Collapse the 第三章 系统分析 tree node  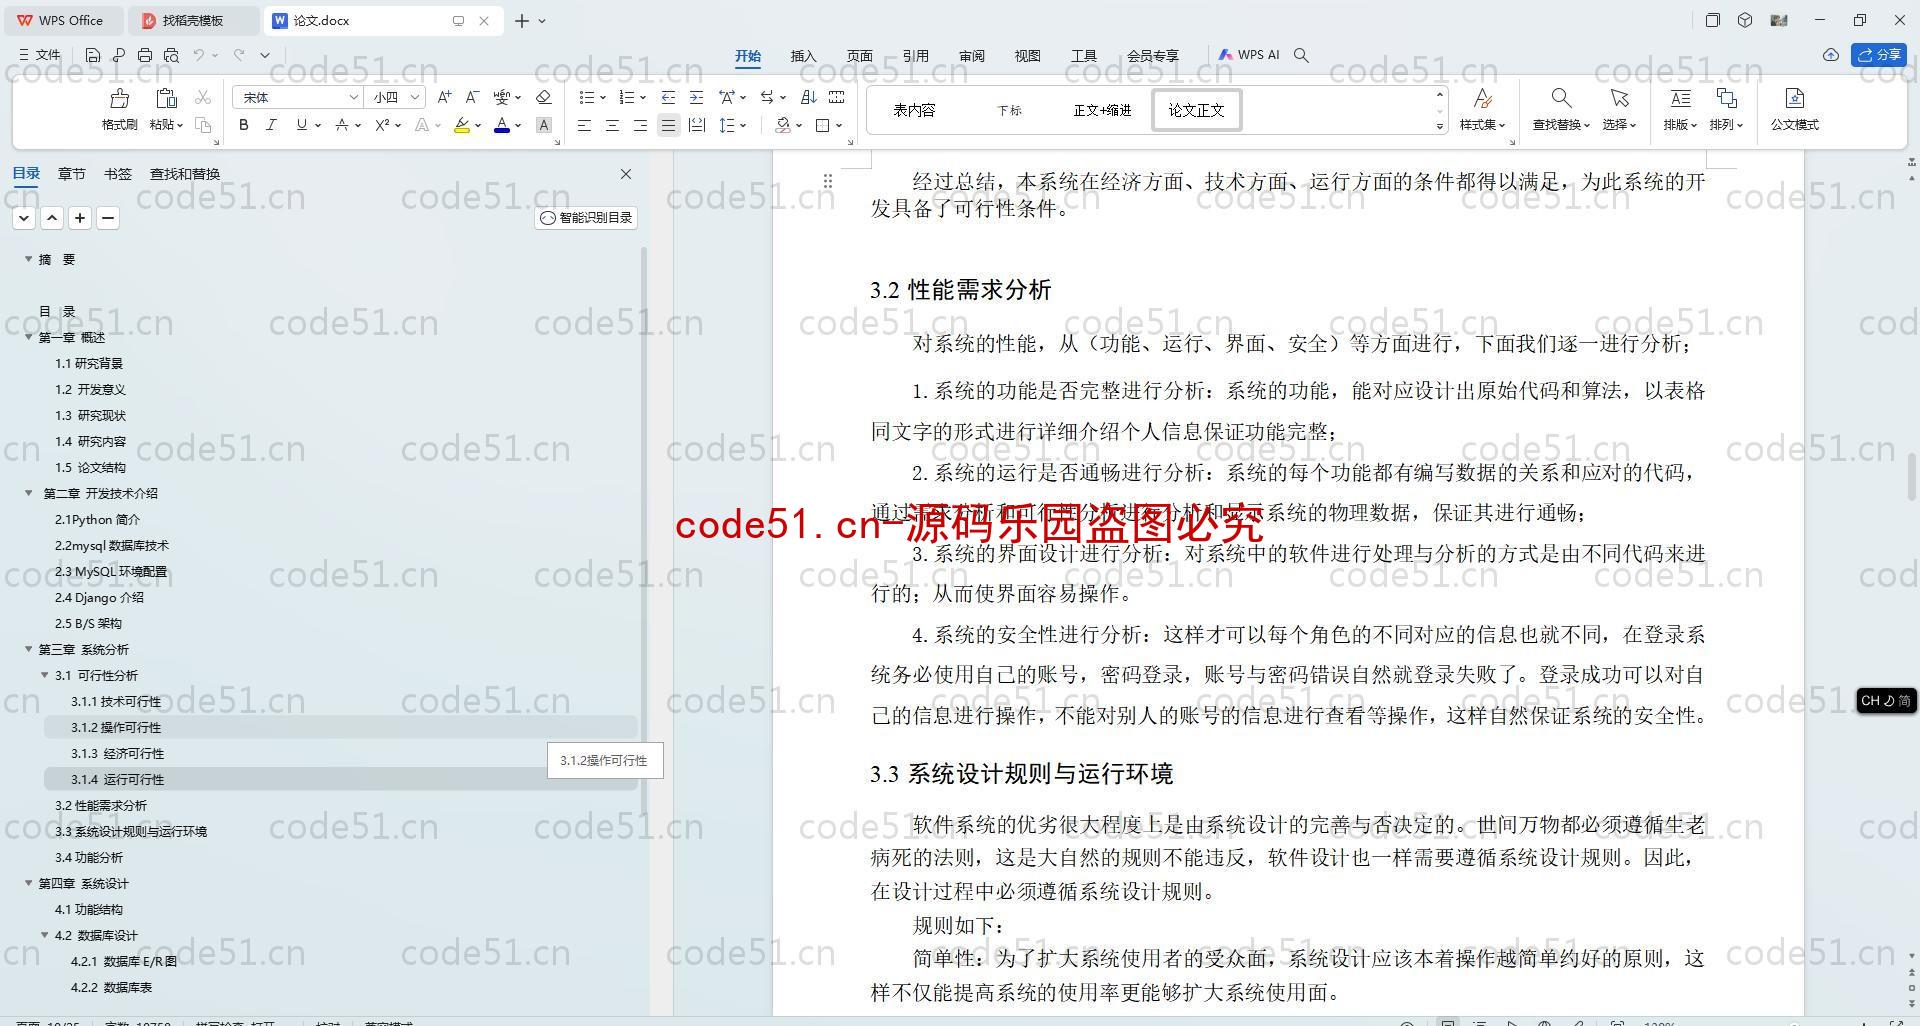coord(29,649)
